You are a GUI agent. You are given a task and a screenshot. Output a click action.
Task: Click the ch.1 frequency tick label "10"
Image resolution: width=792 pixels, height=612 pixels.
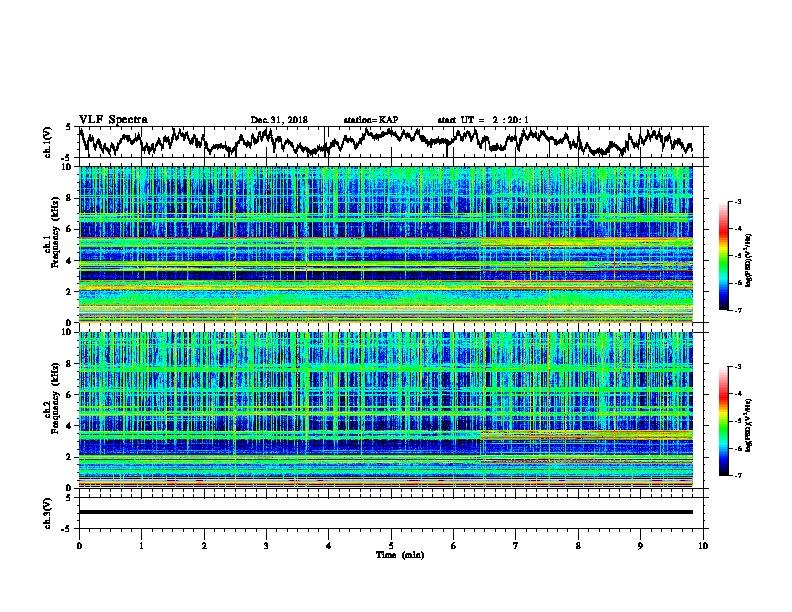[67, 167]
